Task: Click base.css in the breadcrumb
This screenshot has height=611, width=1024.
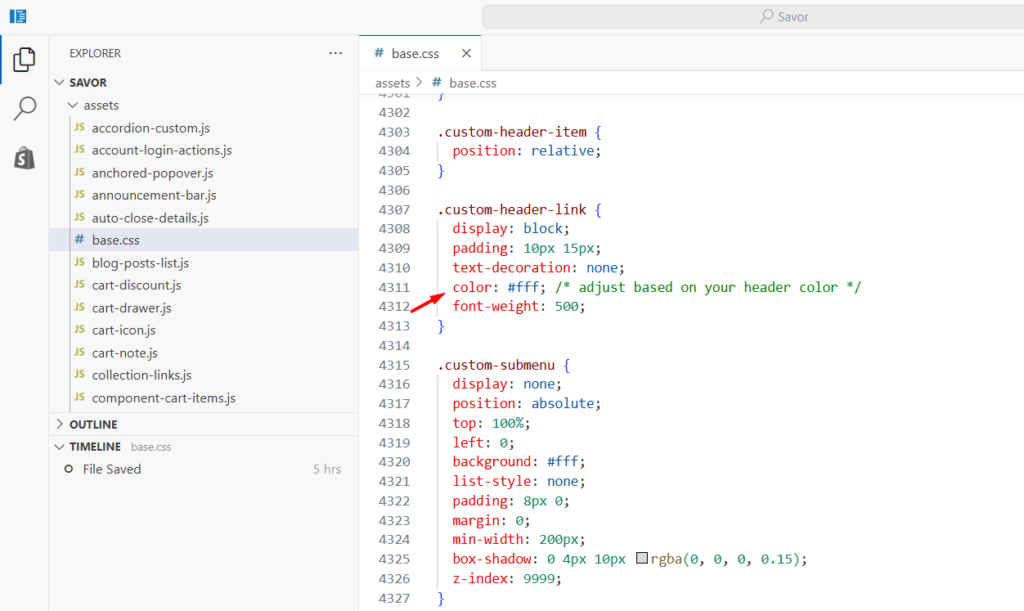Action: 472,83
